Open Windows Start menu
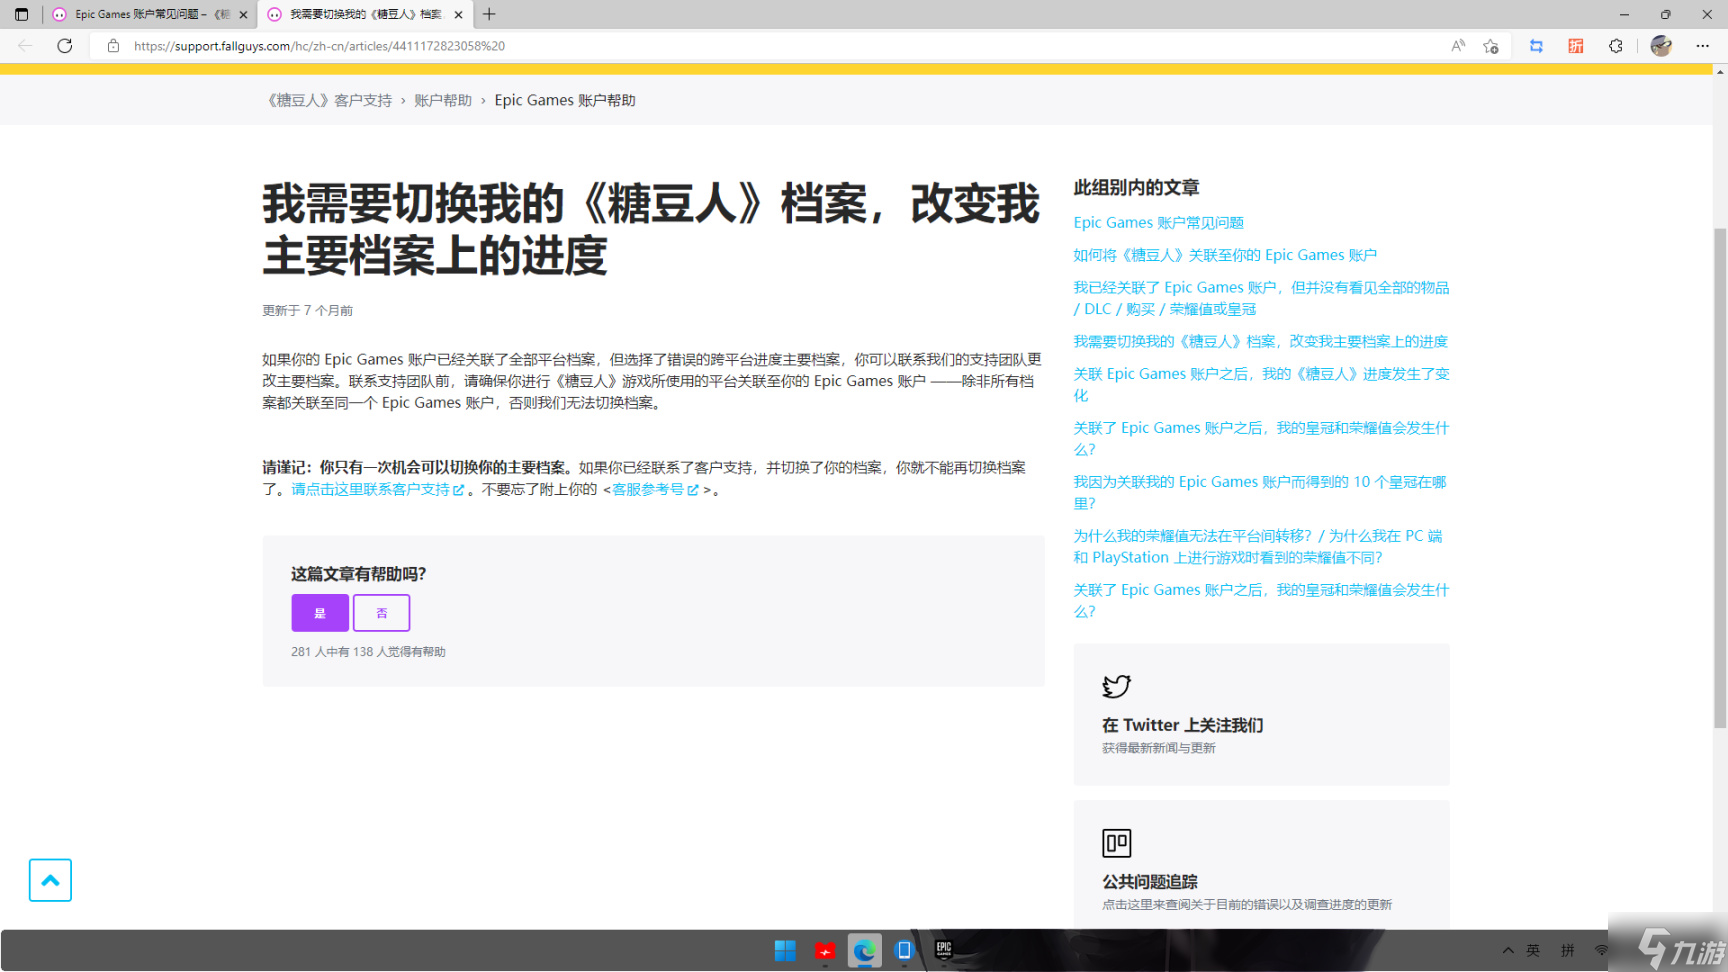1728x972 pixels. coord(785,950)
